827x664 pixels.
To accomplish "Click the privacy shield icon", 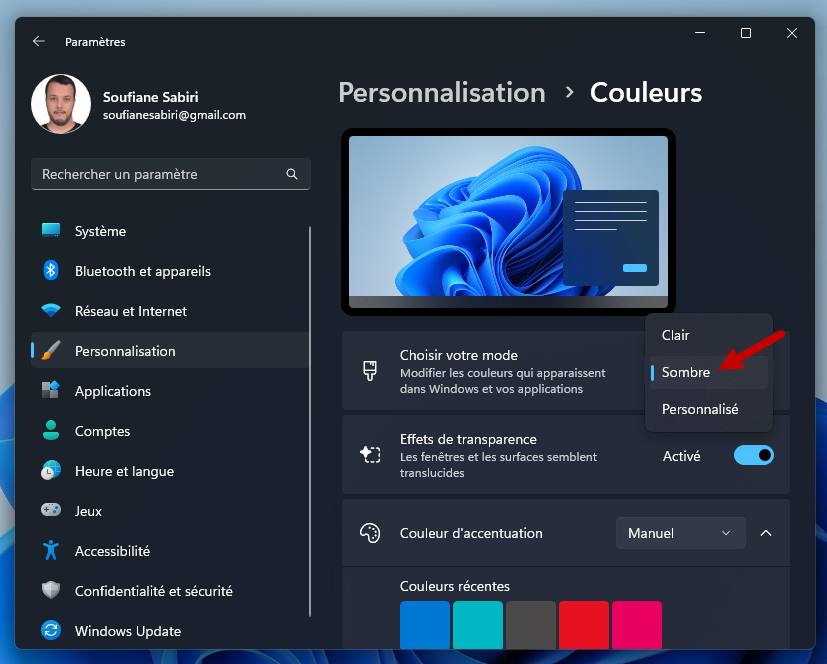I will tap(51, 590).
